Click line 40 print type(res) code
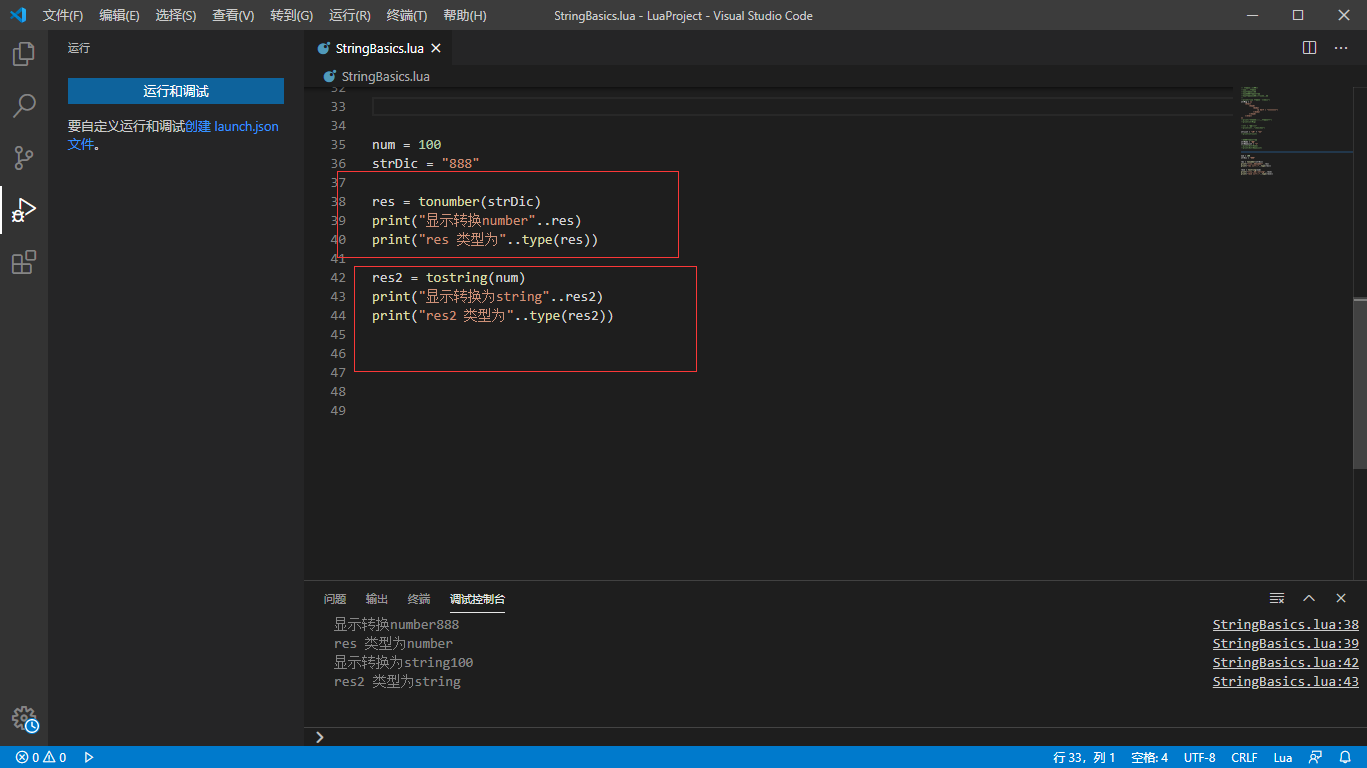This screenshot has height=768, width=1367. point(485,239)
